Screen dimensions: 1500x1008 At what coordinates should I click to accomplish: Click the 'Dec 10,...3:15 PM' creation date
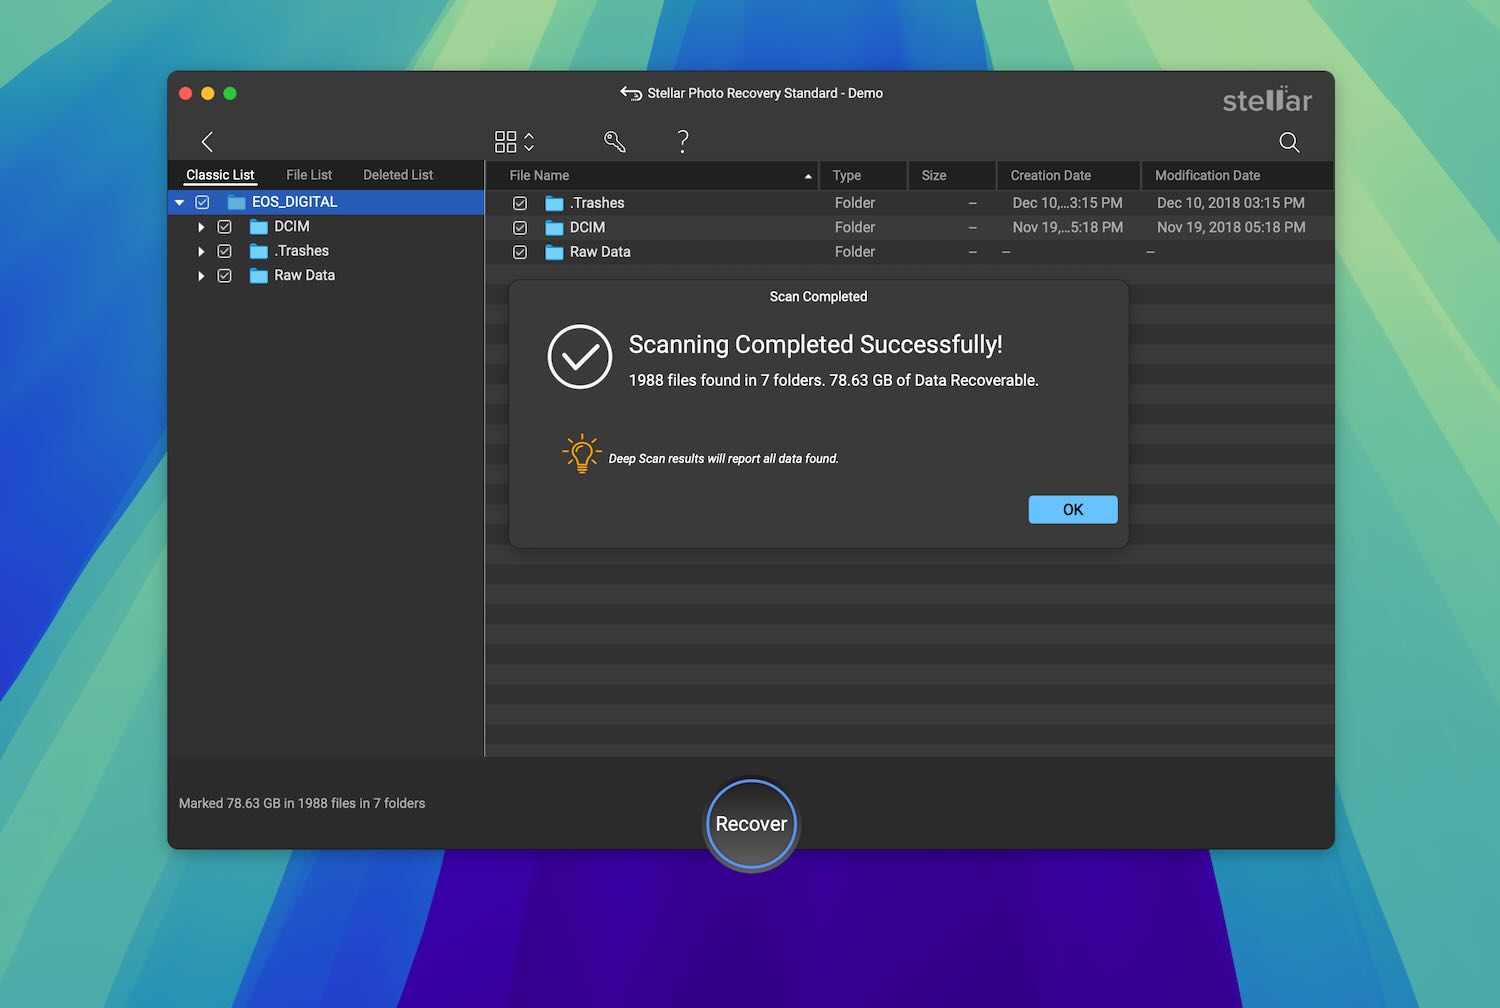[x=1067, y=203]
